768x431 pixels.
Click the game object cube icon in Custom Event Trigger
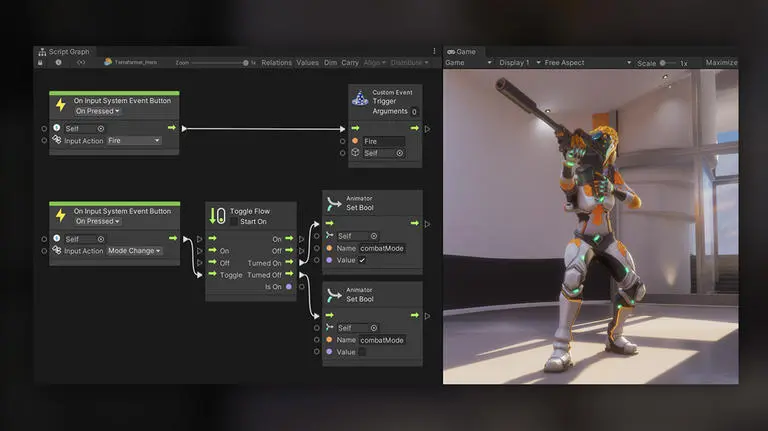coord(356,153)
